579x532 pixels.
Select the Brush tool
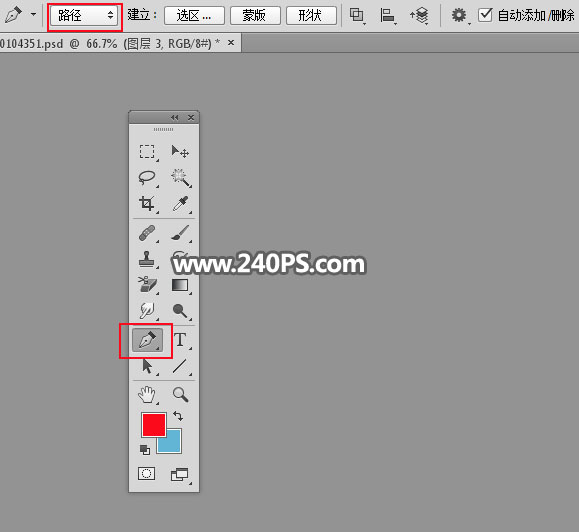click(180, 233)
